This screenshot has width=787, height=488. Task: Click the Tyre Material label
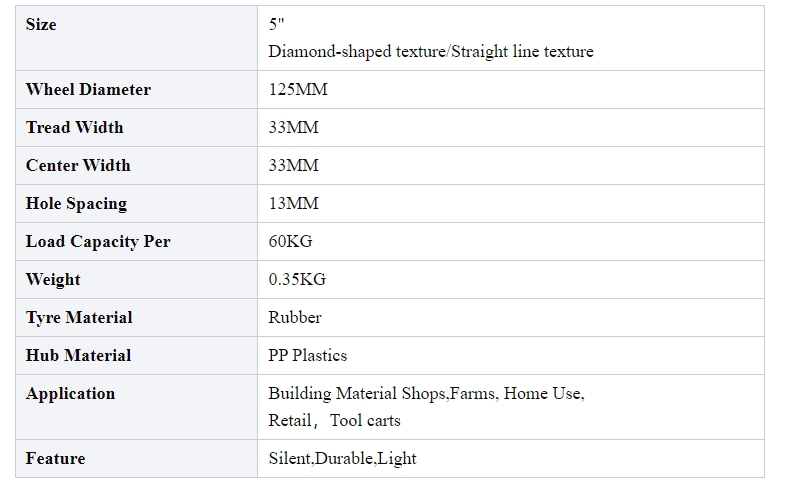pyautogui.click(x=79, y=318)
